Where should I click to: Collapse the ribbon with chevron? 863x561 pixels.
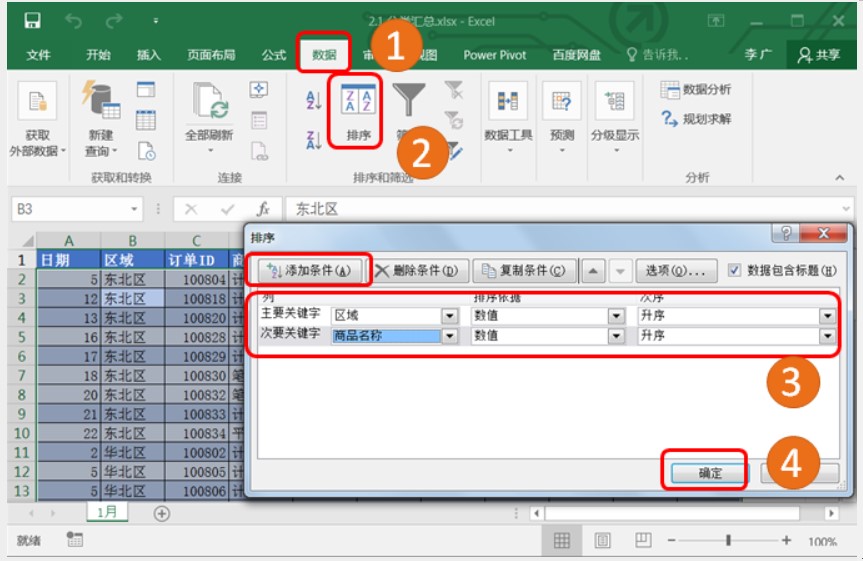pos(839,177)
